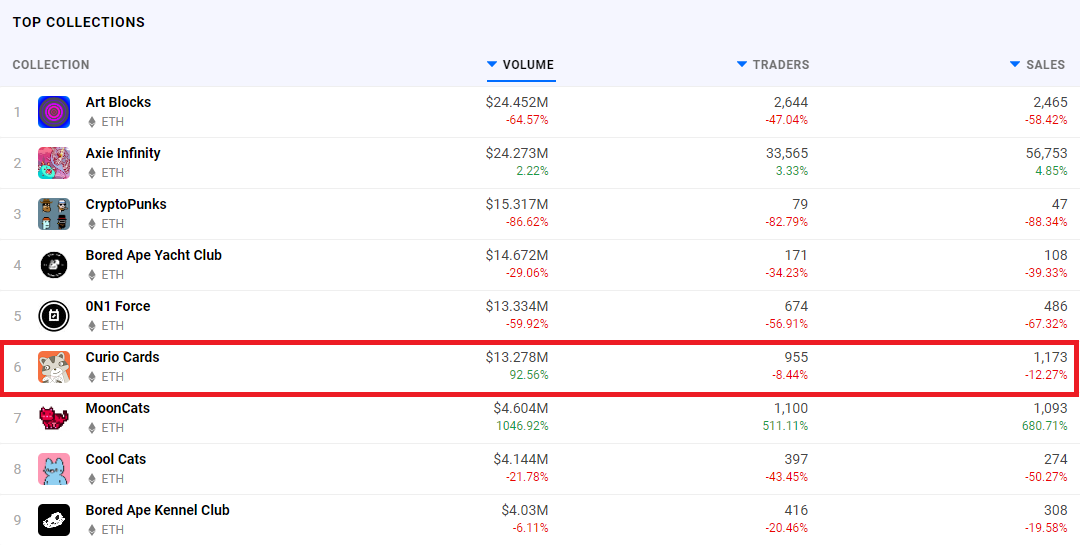Image resolution: width=1080 pixels, height=545 pixels.
Task: Click Curio Cards volume $13.278M
Action: (x=517, y=358)
